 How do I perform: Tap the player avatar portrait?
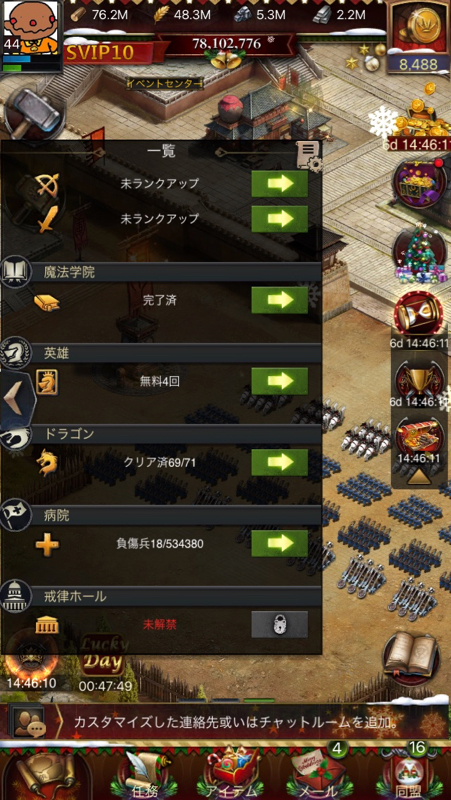coord(31,28)
